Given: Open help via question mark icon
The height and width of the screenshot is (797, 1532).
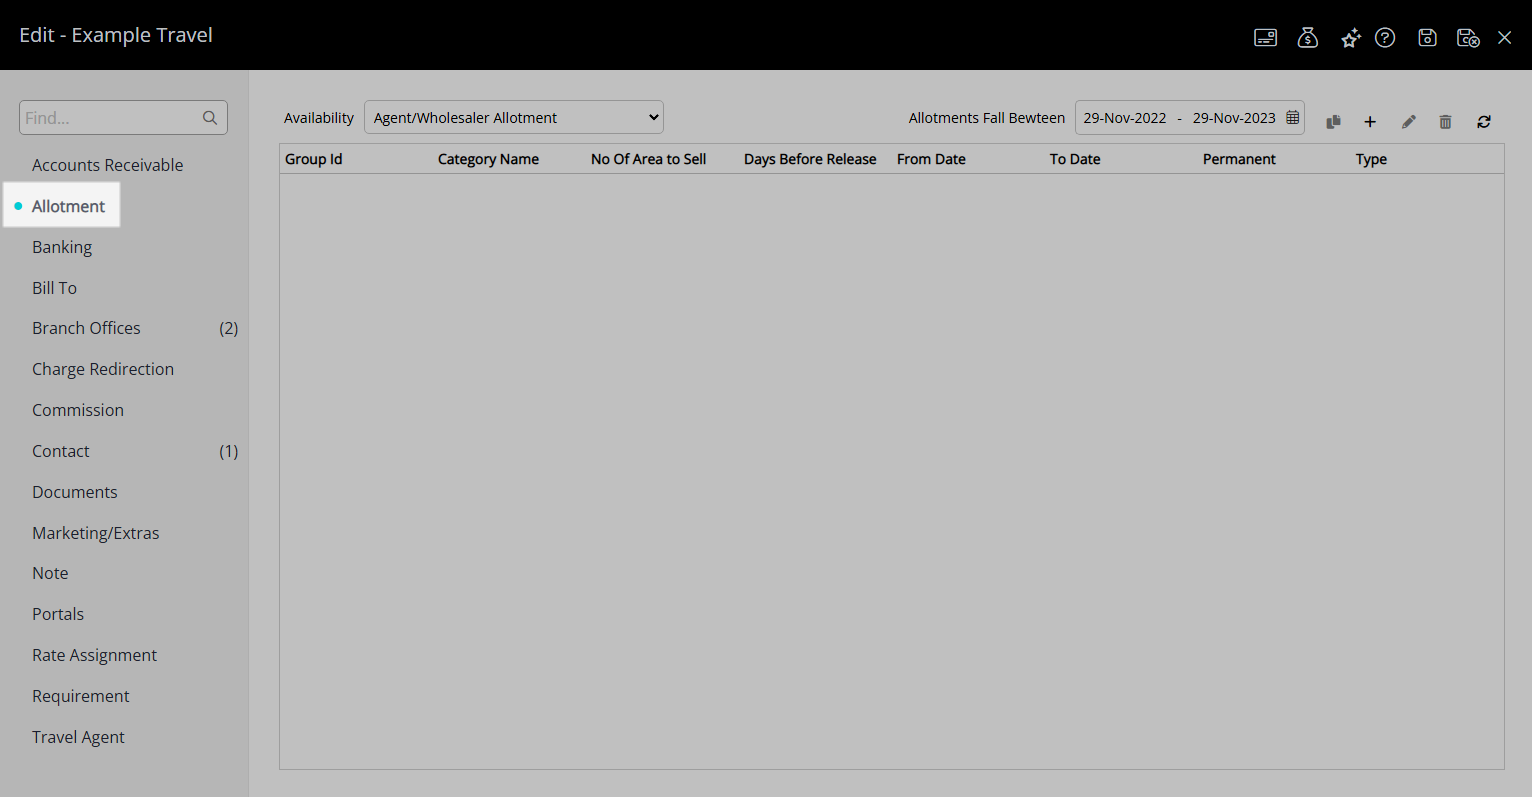Looking at the screenshot, I should pyautogui.click(x=1385, y=38).
